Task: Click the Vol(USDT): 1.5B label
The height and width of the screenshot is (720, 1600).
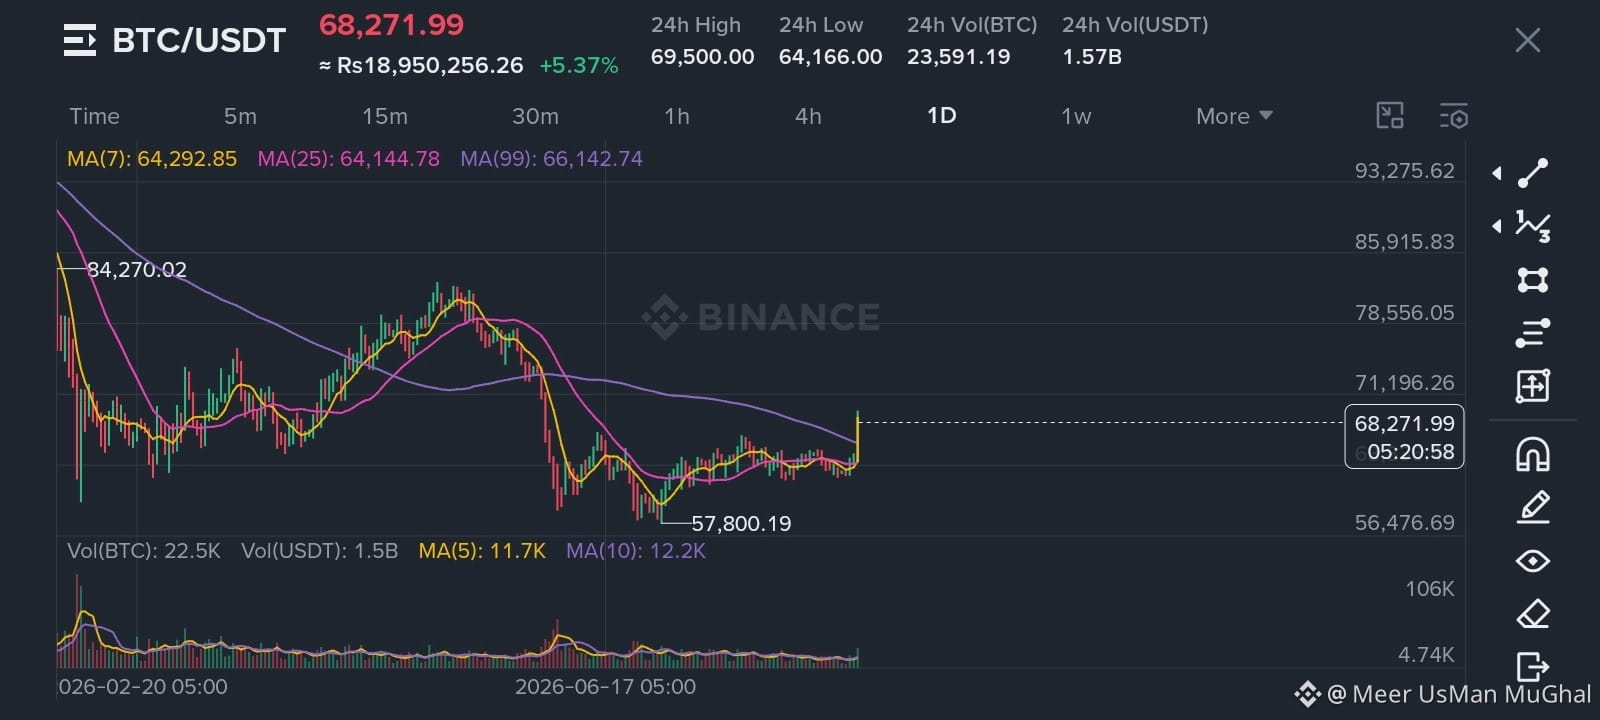Action: pyautogui.click(x=320, y=551)
